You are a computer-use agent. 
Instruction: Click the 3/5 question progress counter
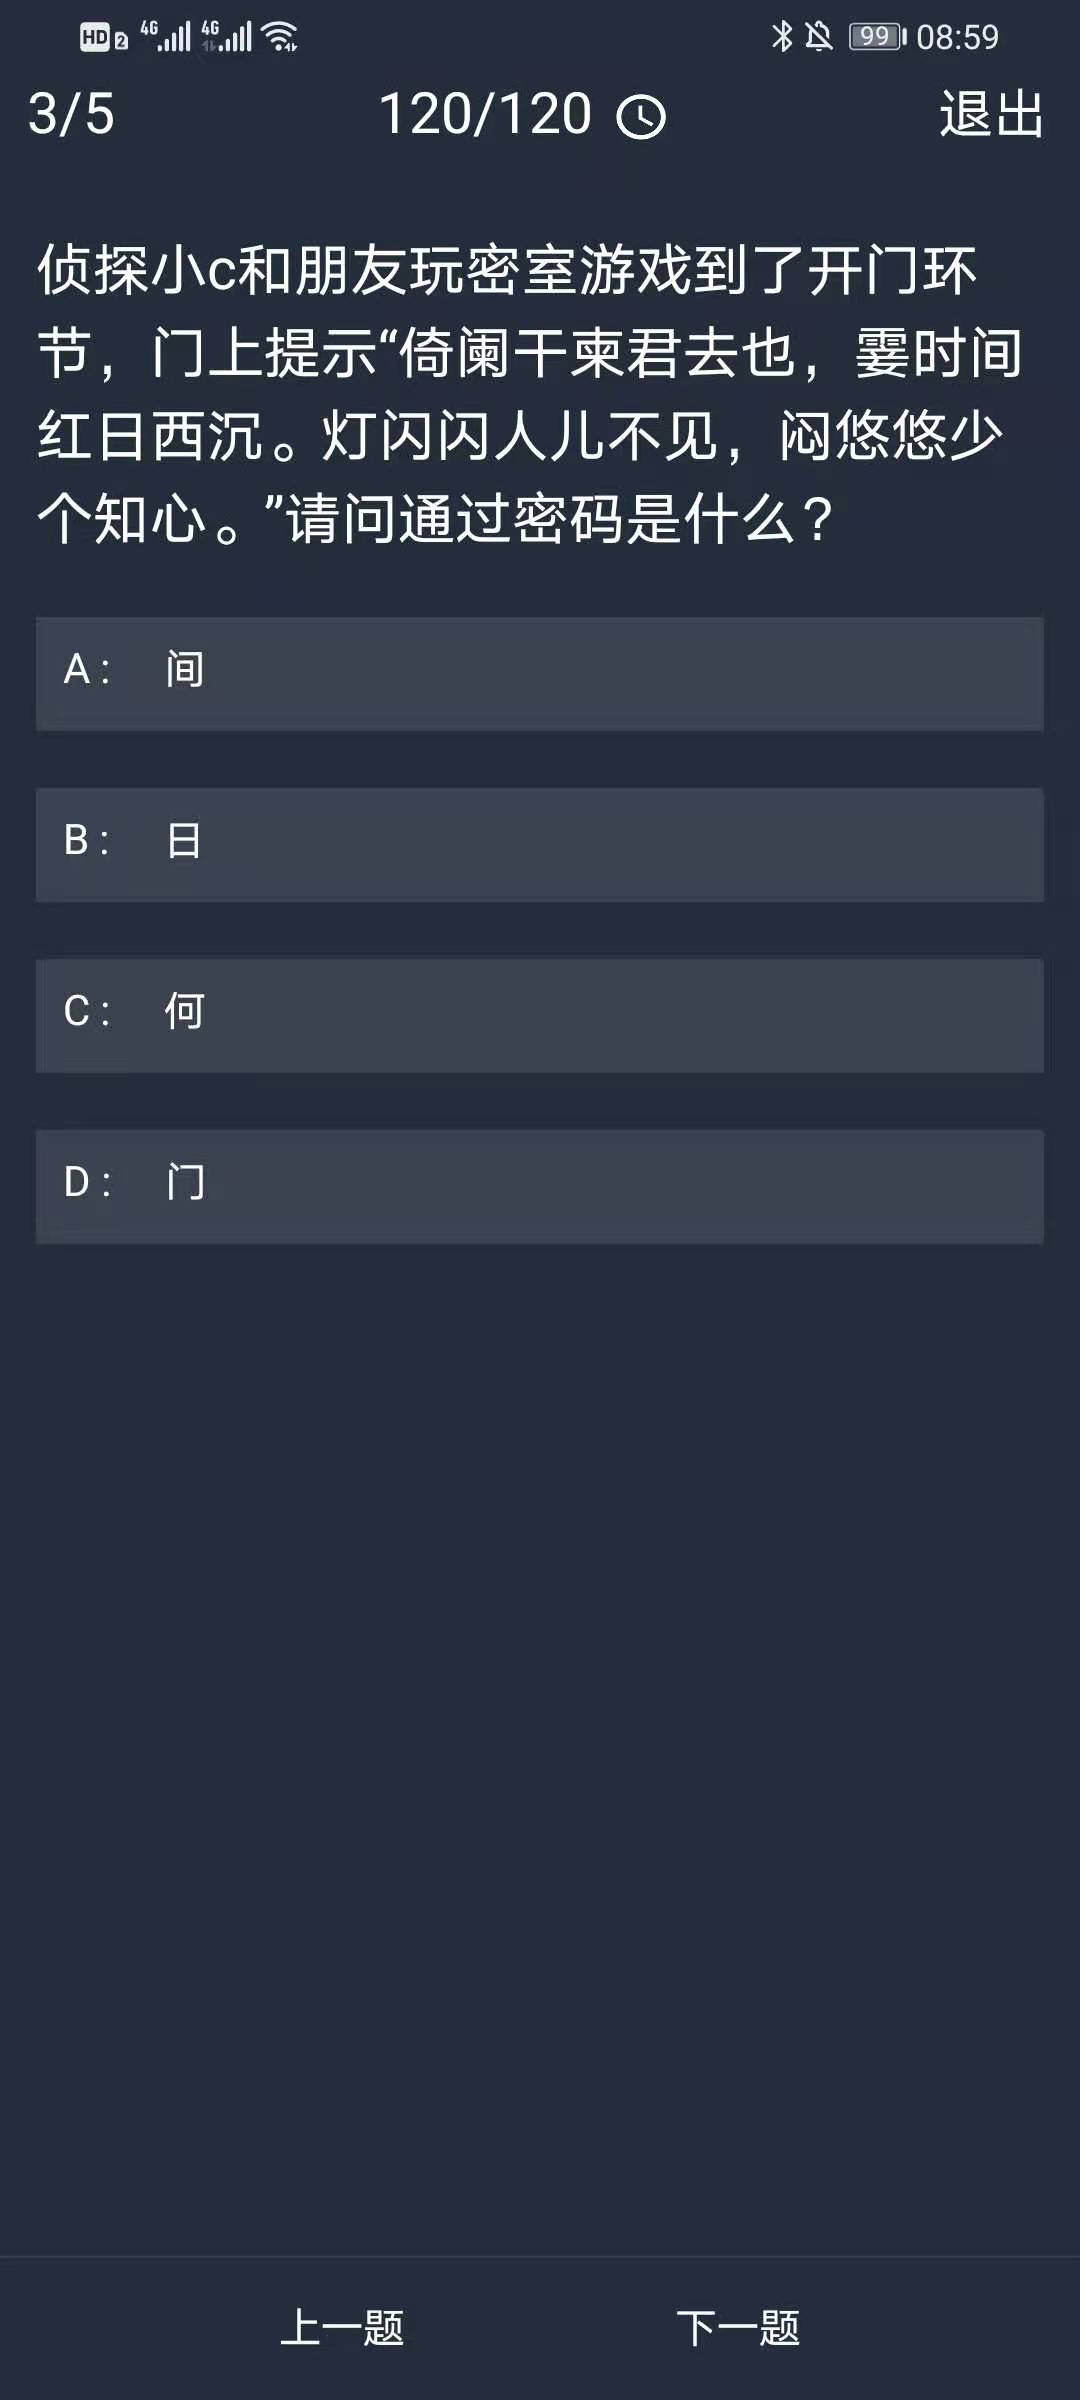(x=71, y=114)
